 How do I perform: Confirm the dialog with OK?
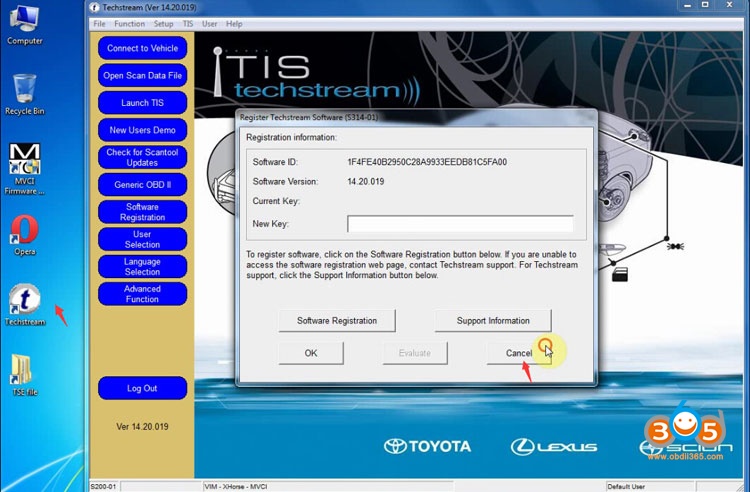point(311,353)
